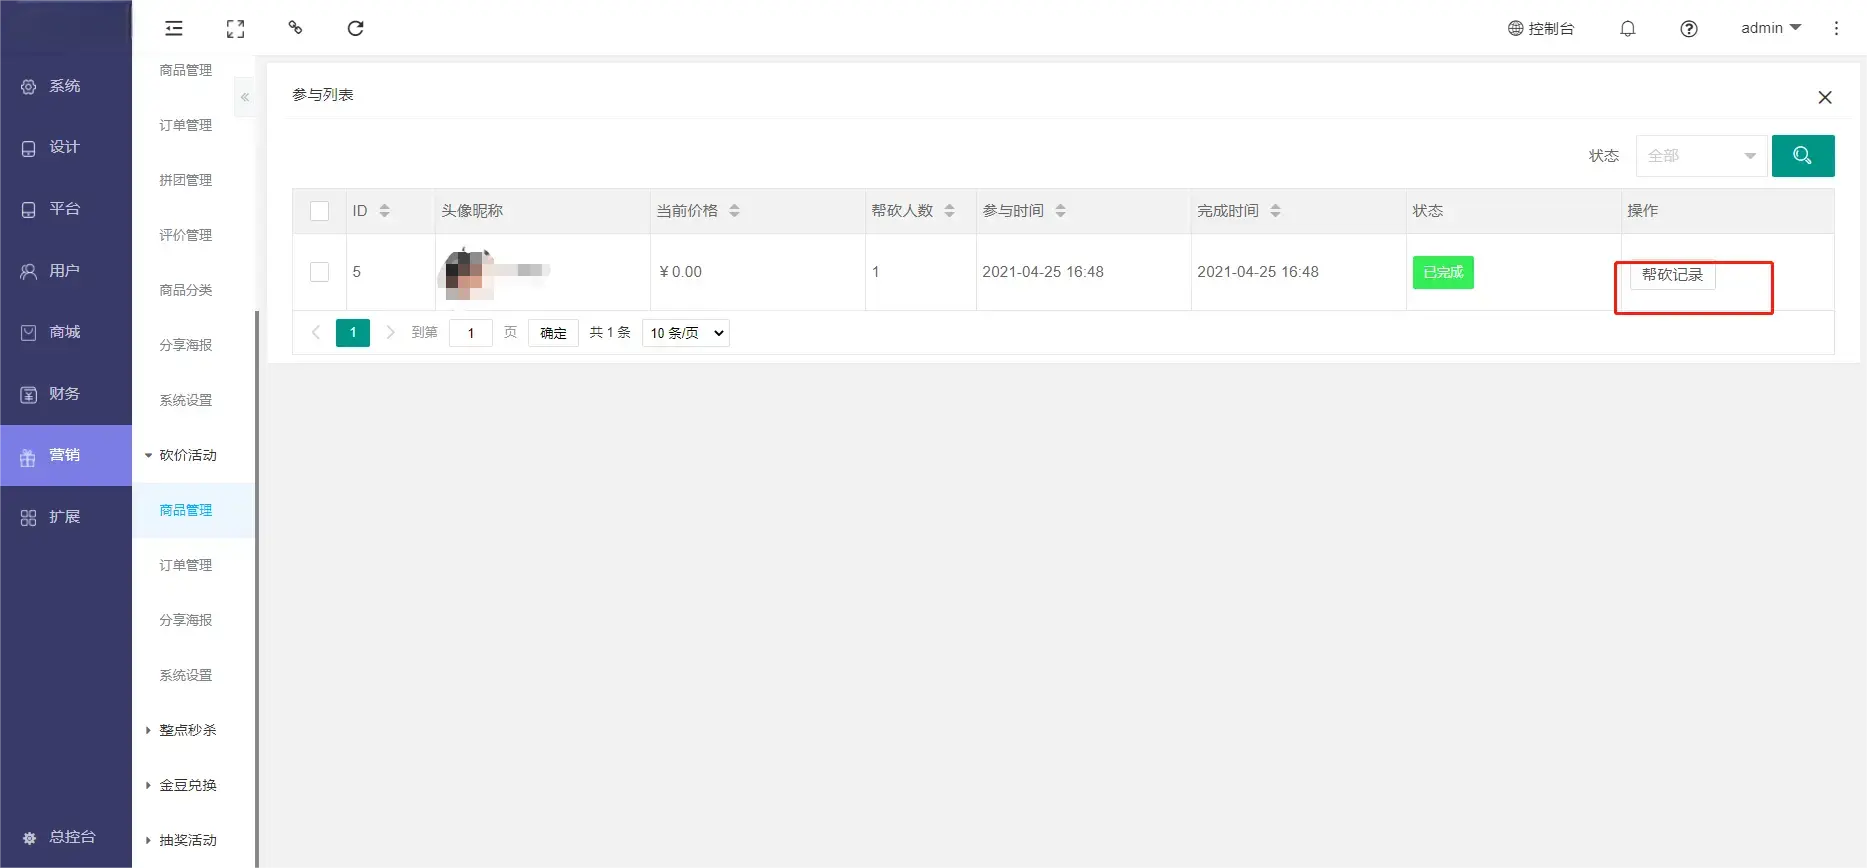The height and width of the screenshot is (868, 1867).
Task: Open the help question mark icon
Action: pos(1688,28)
